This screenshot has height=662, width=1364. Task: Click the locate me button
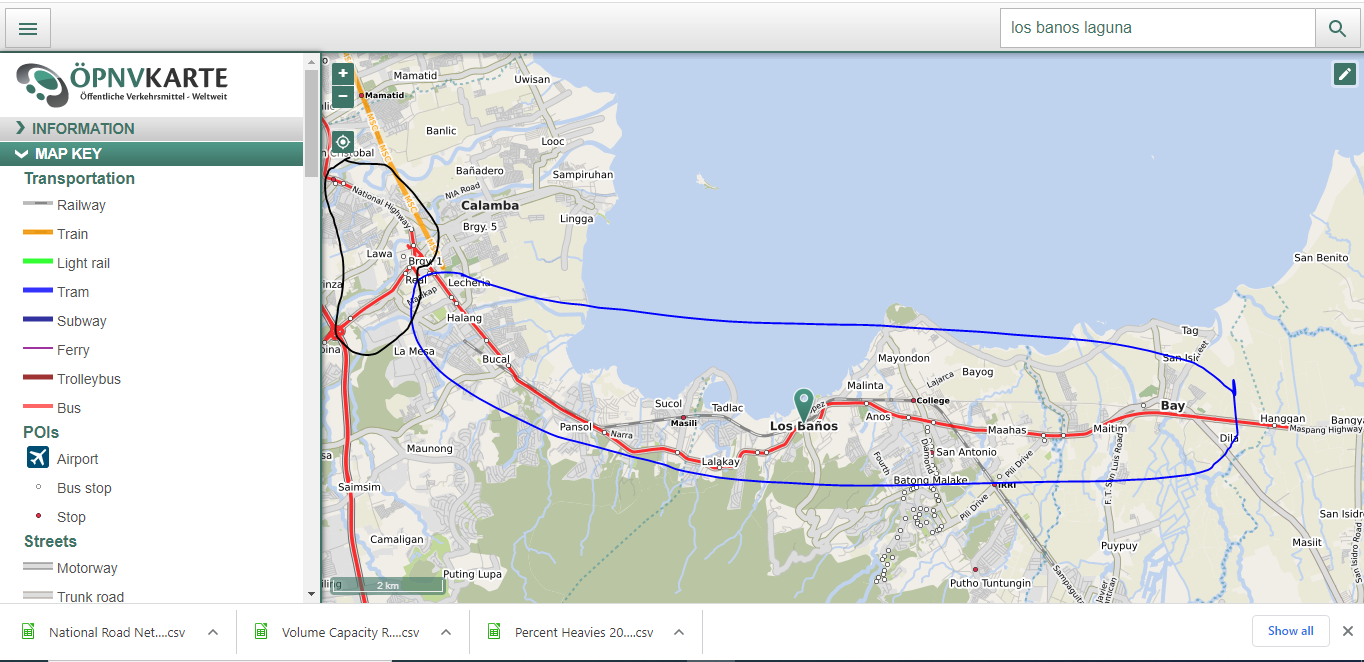point(343,142)
